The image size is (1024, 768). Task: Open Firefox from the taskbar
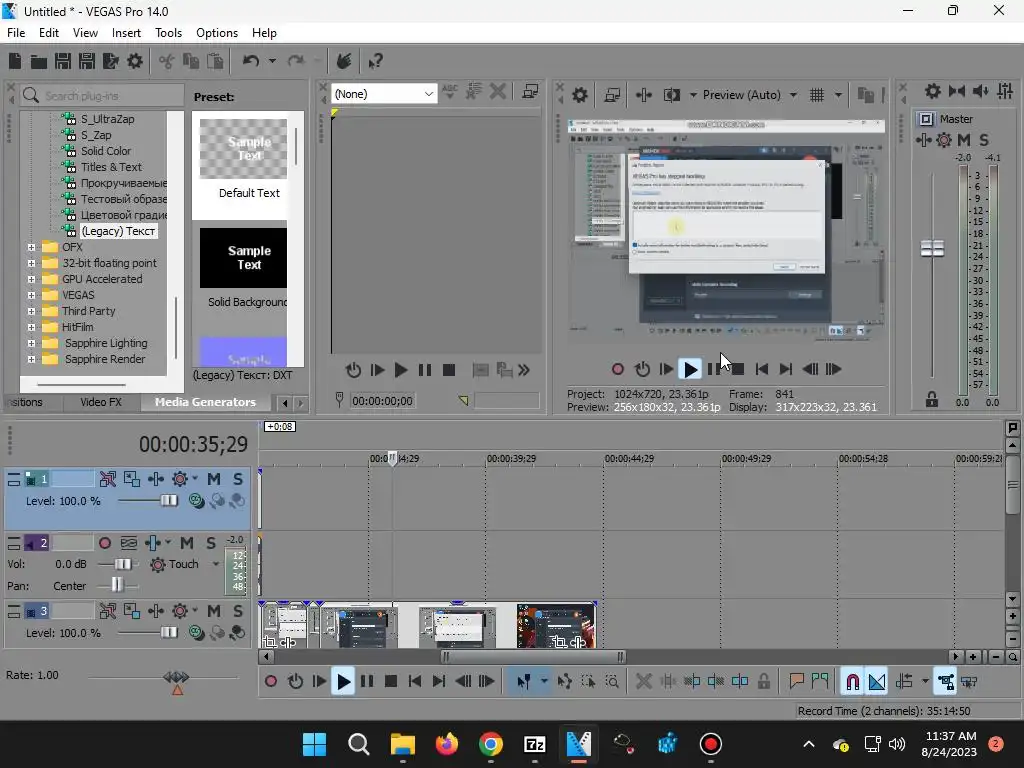coord(447,744)
